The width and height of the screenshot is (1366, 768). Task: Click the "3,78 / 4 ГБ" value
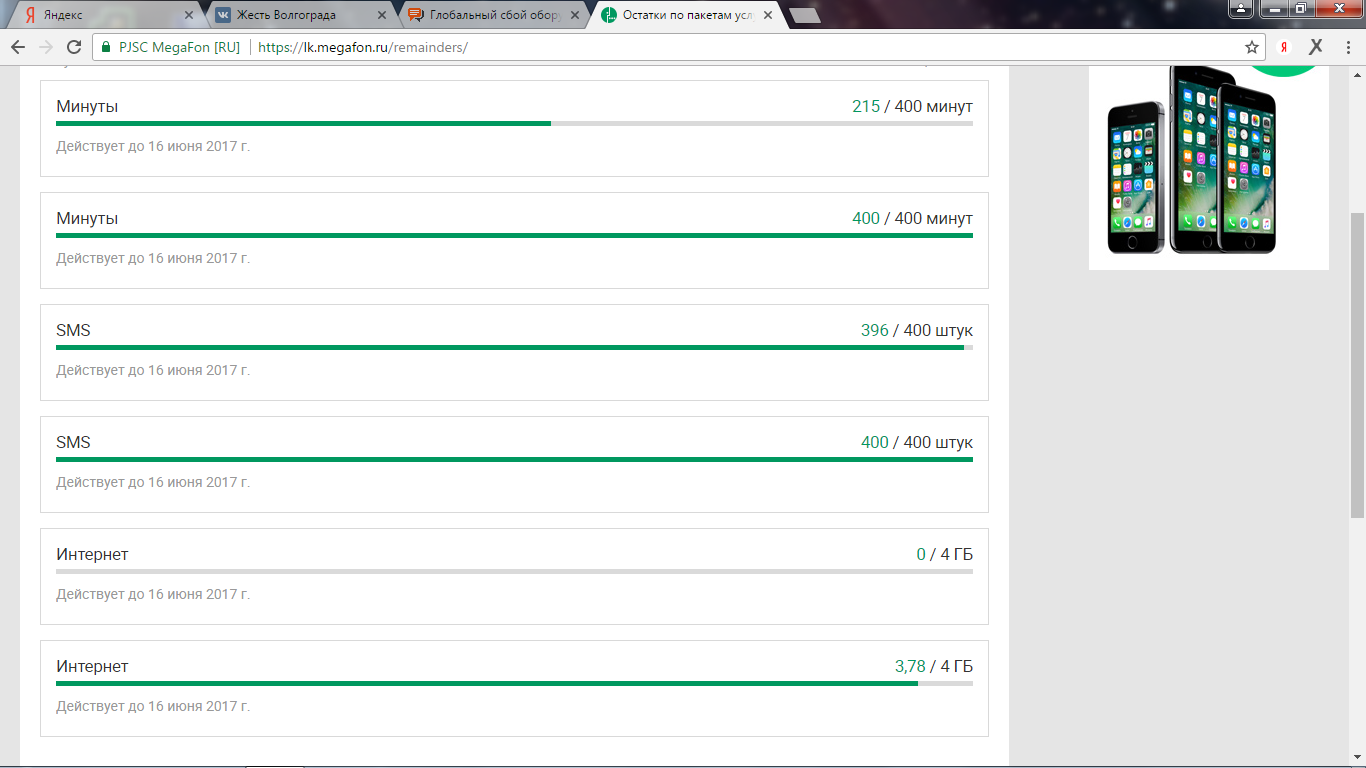[x=934, y=666]
